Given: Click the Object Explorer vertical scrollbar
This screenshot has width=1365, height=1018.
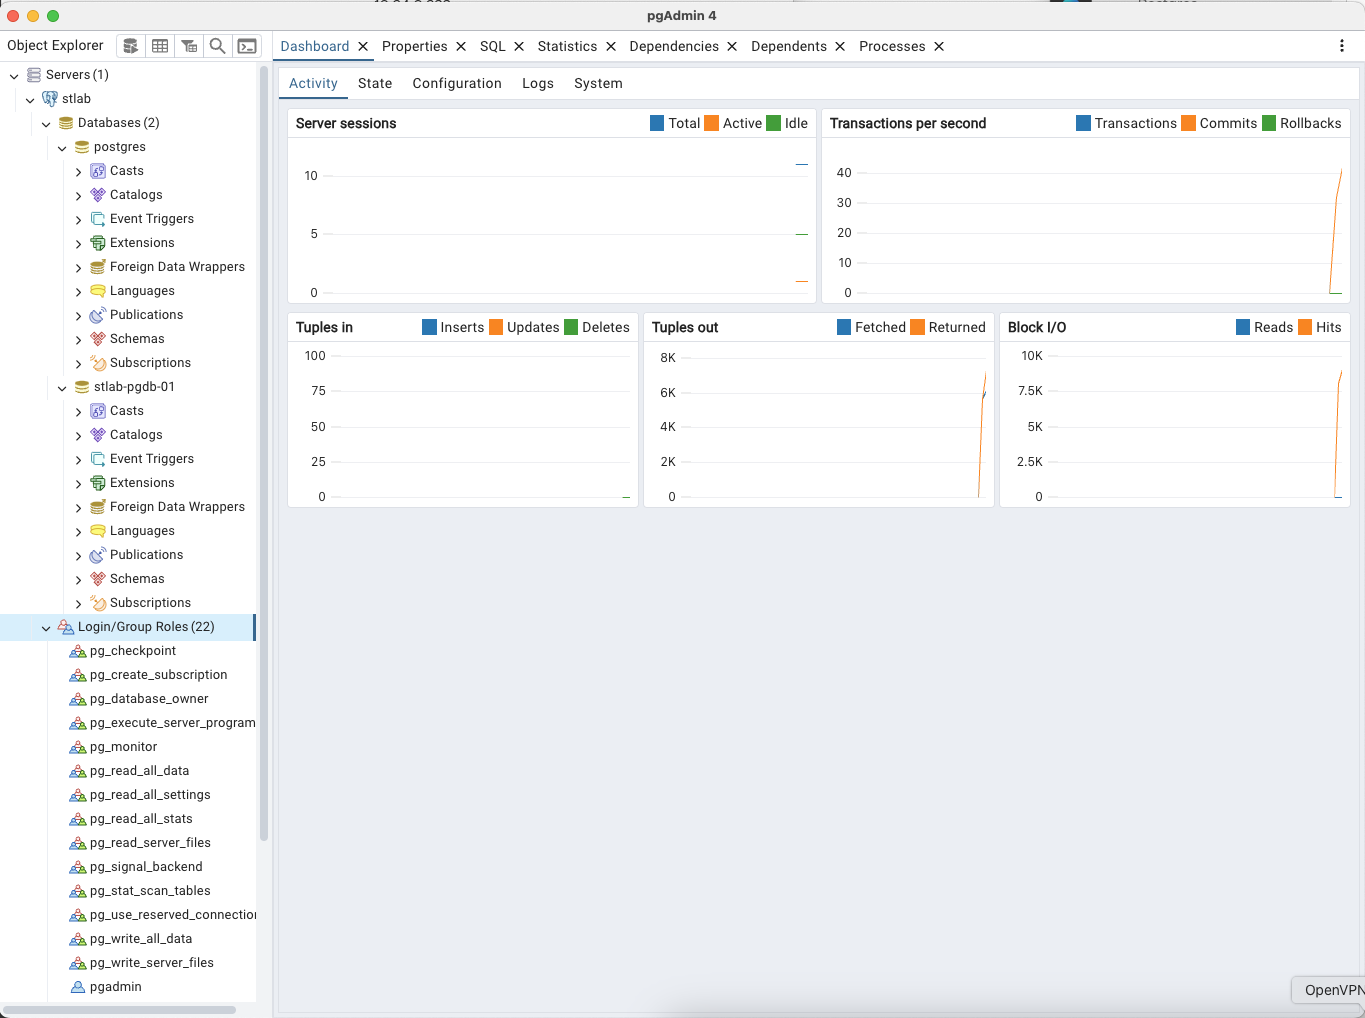Looking at the screenshot, I should click(x=264, y=450).
